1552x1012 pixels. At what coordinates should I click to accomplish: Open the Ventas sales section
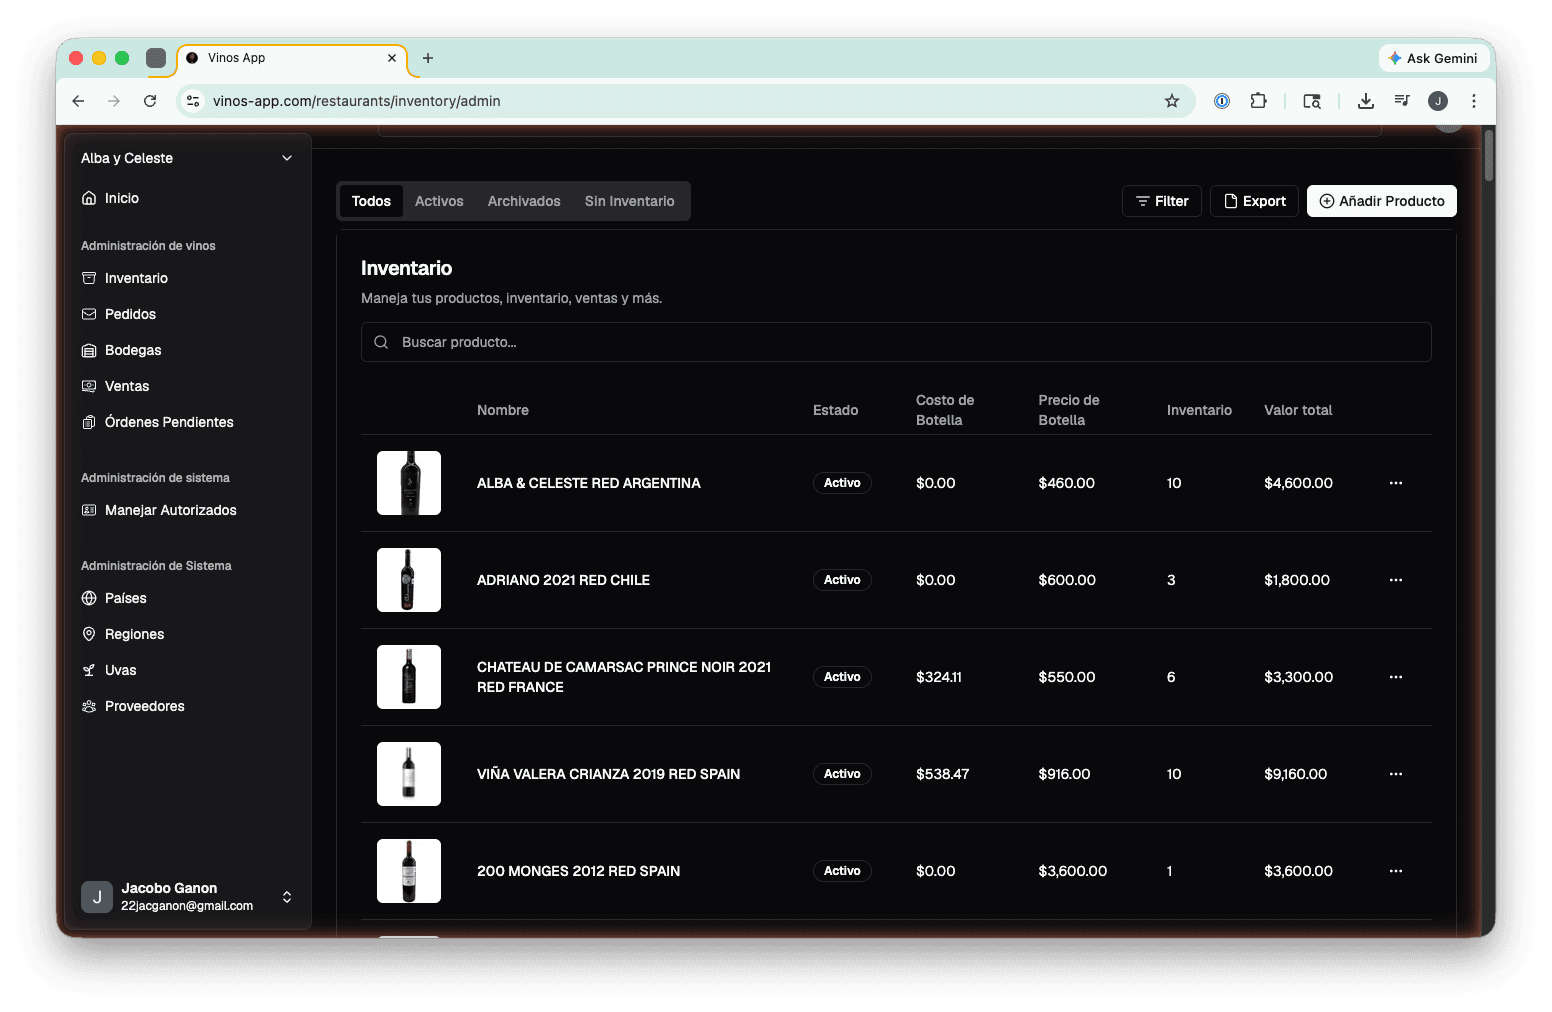(x=91, y=386)
